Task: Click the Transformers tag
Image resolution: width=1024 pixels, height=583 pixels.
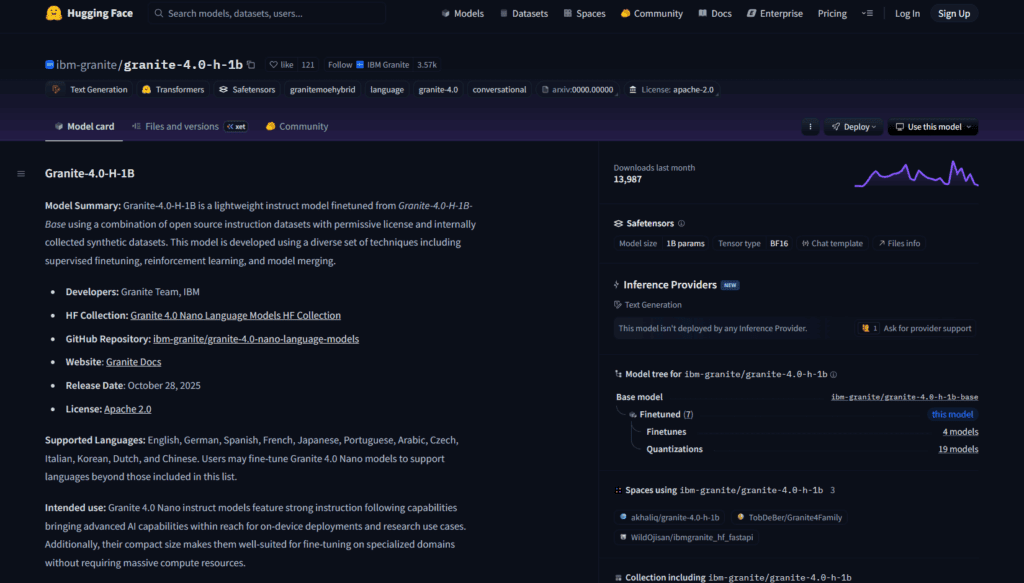Action: [173, 89]
